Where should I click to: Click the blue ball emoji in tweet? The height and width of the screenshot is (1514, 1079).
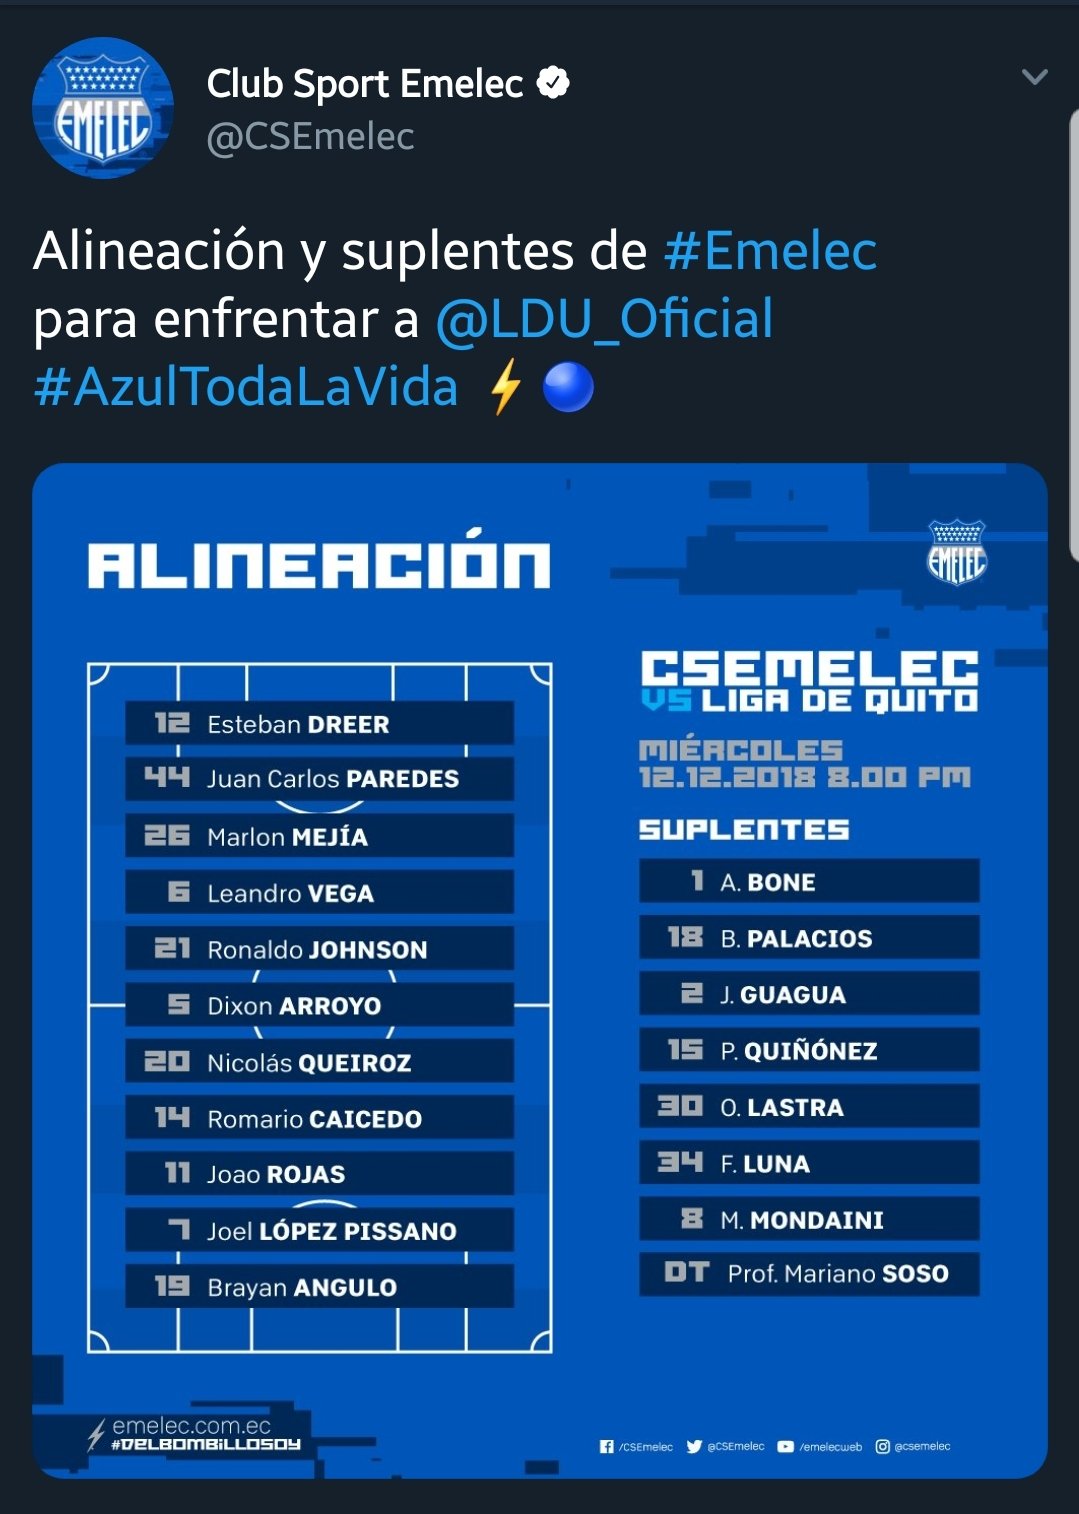tap(568, 387)
